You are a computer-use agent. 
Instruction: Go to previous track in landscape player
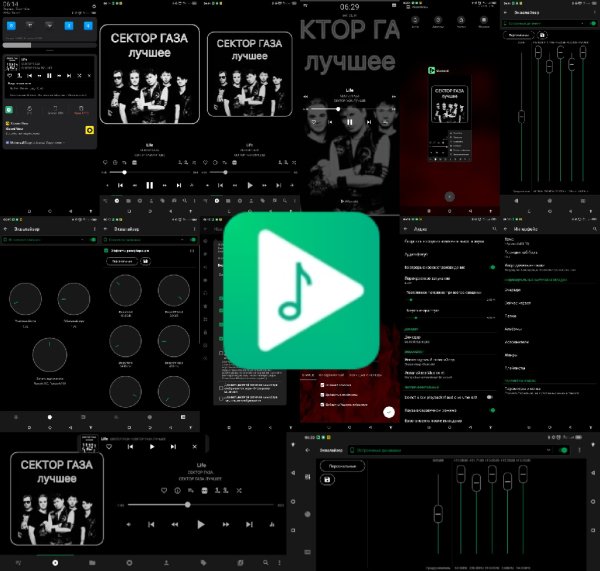pos(152,524)
